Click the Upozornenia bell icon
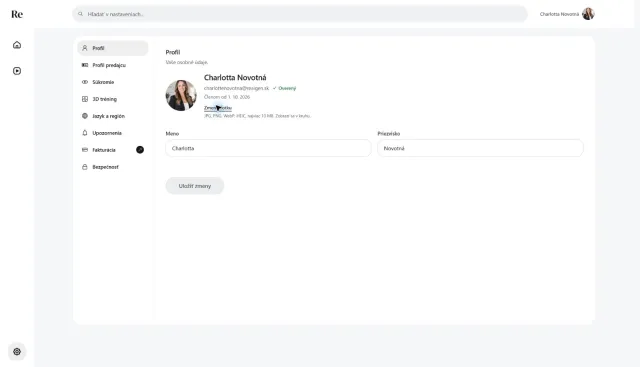This screenshot has height=367, width=640. click(85, 133)
